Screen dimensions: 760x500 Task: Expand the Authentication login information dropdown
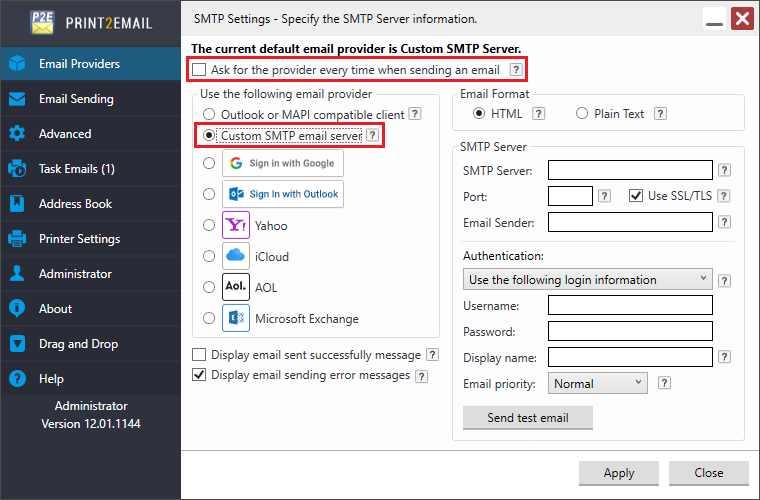click(587, 280)
